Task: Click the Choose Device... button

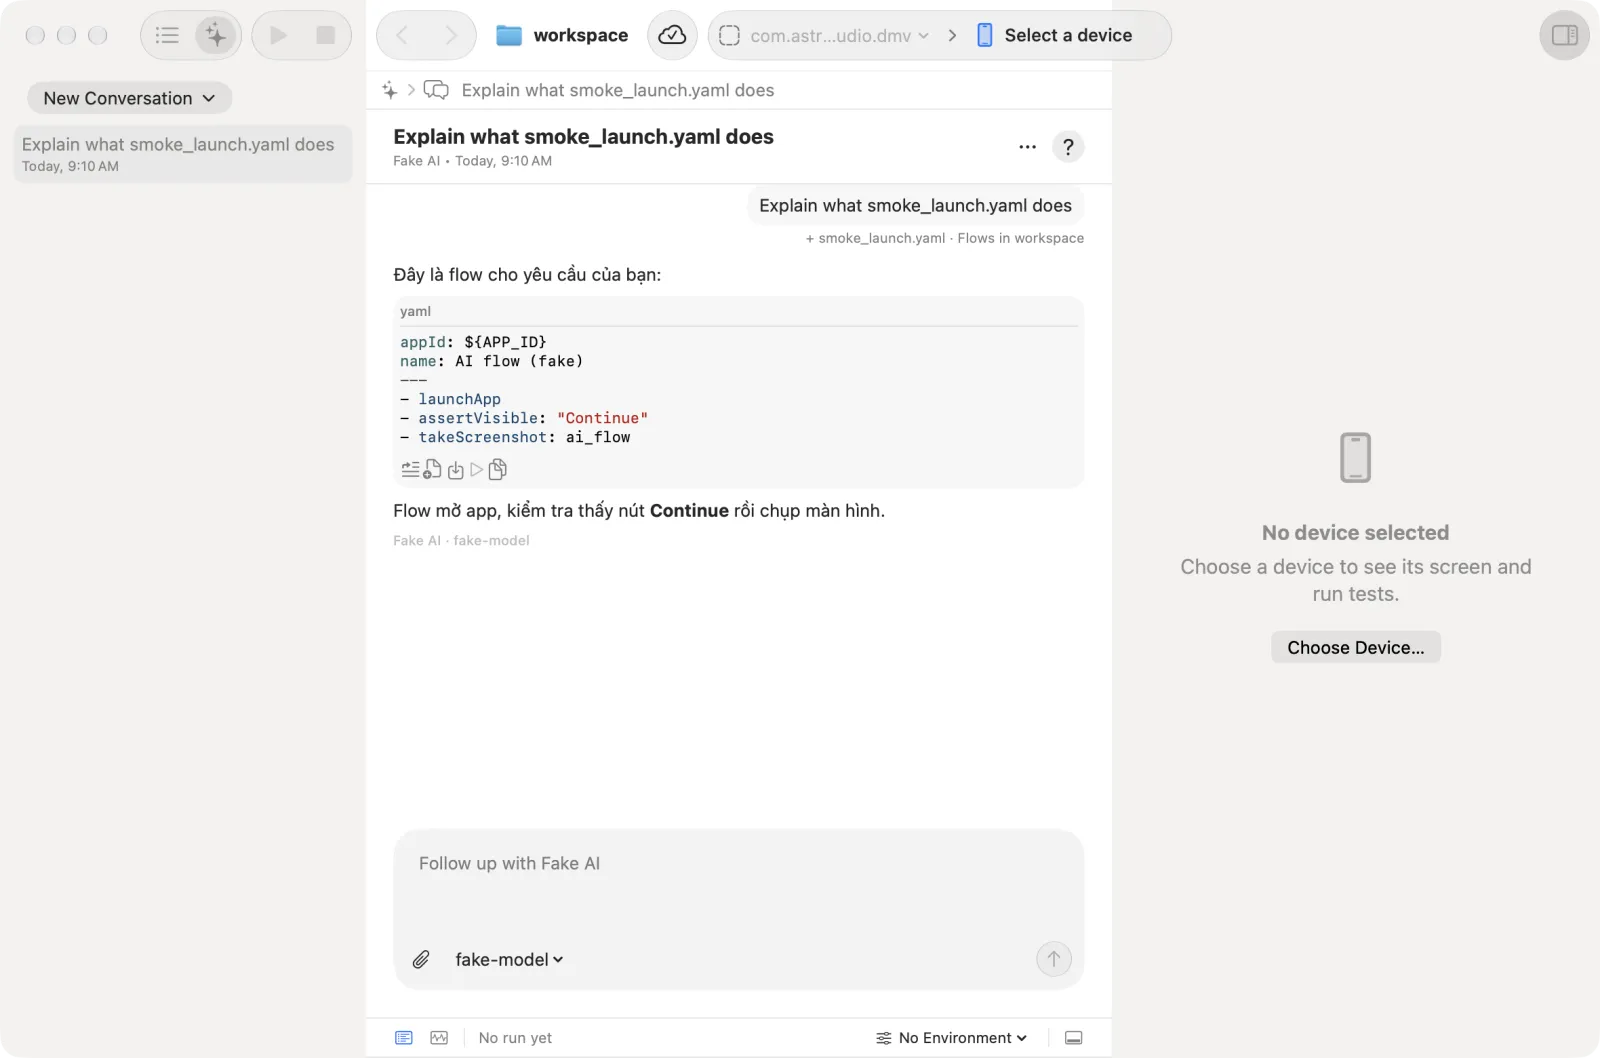Action: click(1355, 647)
